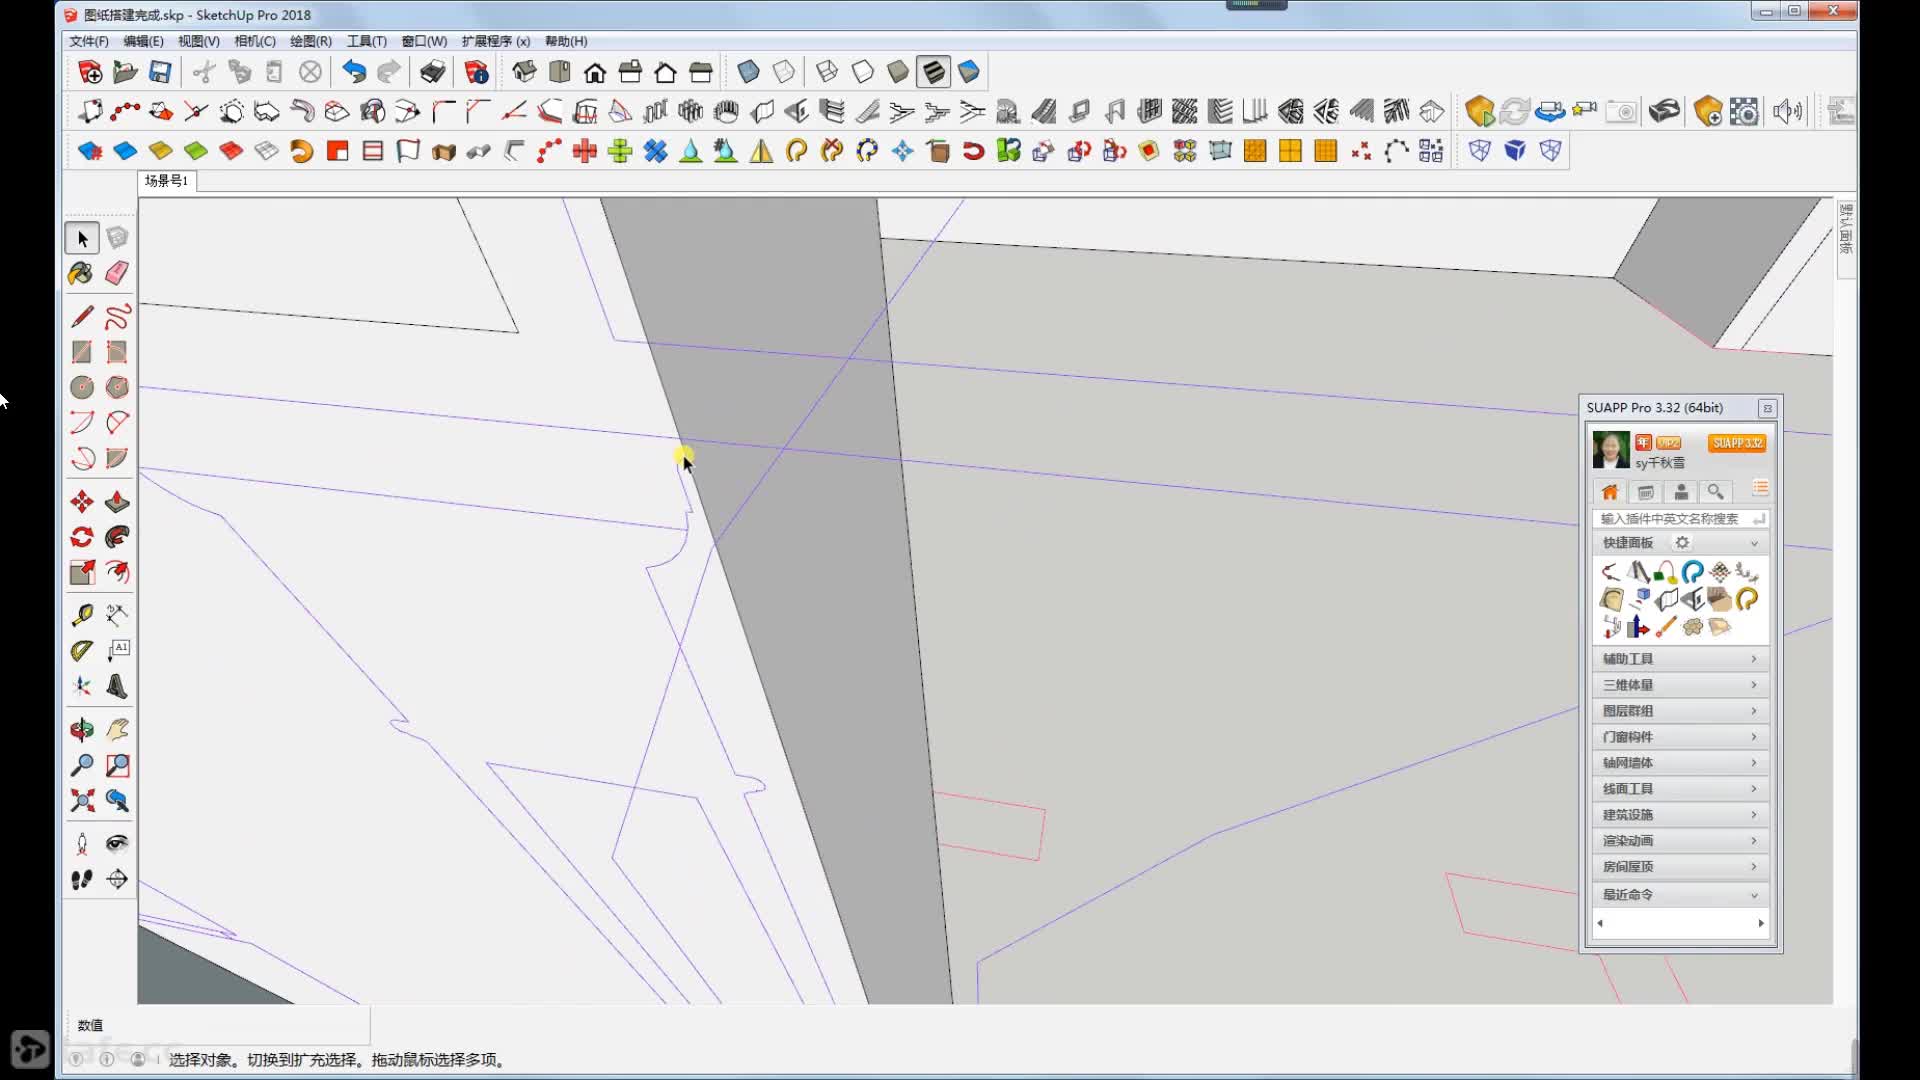The image size is (1920, 1080).
Task: Select the Rotate tool
Action: 81,537
